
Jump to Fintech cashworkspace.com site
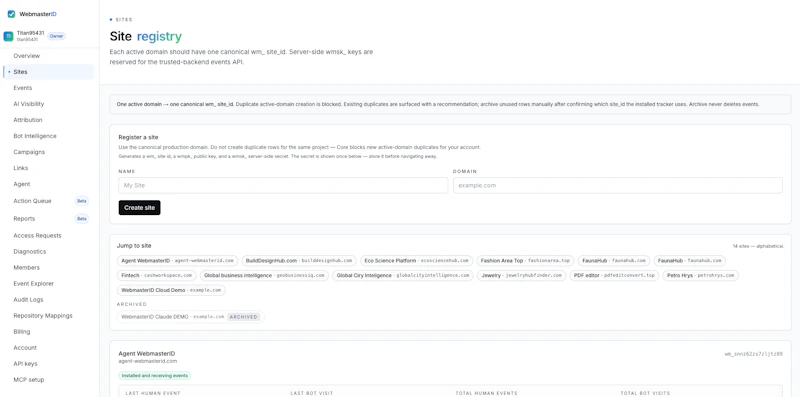[x=157, y=275]
